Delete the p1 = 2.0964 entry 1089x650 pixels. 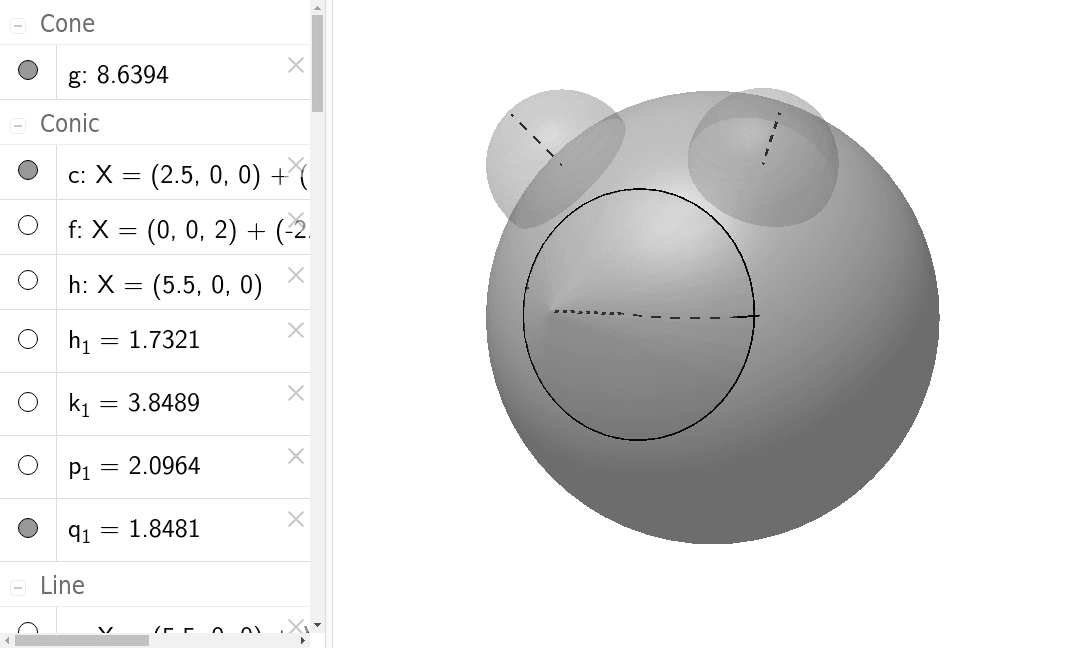[x=296, y=456]
